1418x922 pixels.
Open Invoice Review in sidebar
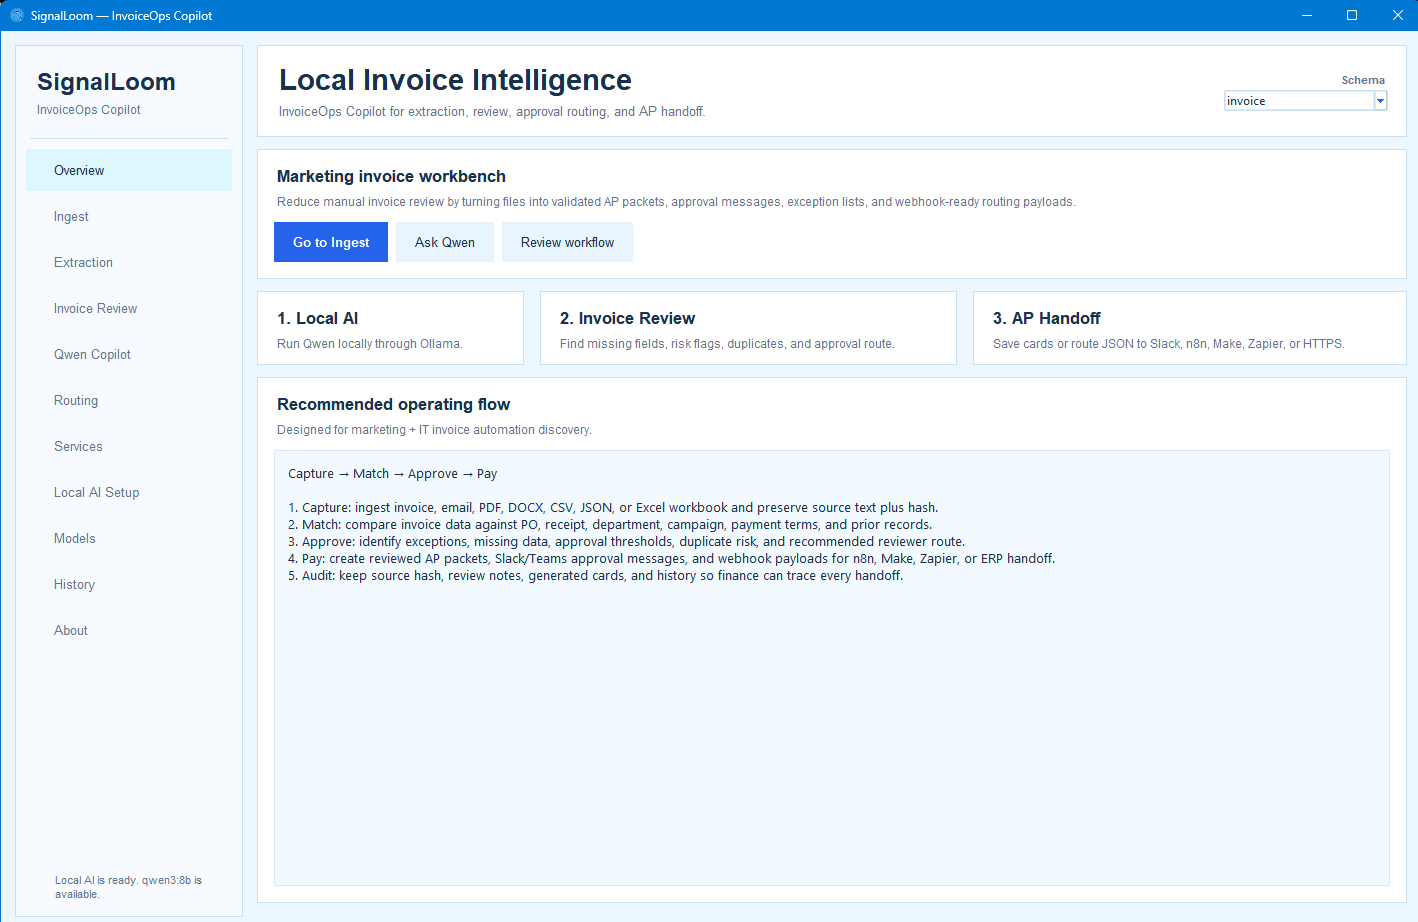pyautogui.click(x=129, y=308)
